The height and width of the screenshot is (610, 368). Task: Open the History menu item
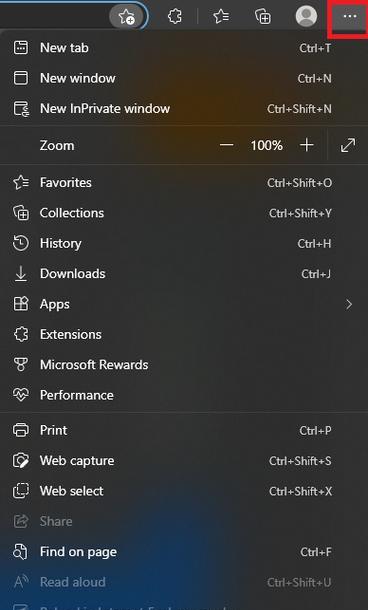184,244
